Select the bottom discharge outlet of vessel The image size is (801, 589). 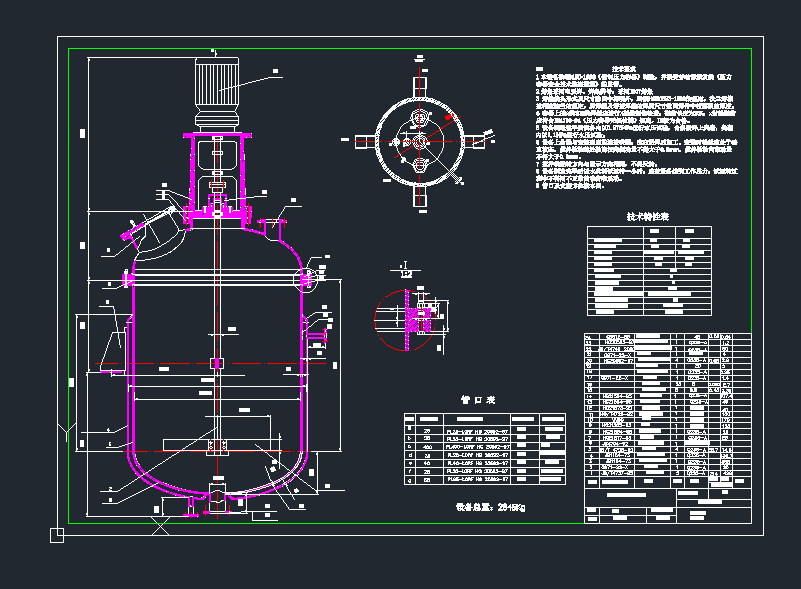tap(215, 500)
